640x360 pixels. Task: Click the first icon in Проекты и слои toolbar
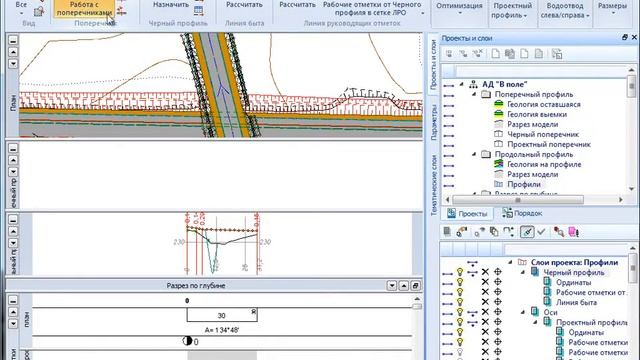click(449, 54)
